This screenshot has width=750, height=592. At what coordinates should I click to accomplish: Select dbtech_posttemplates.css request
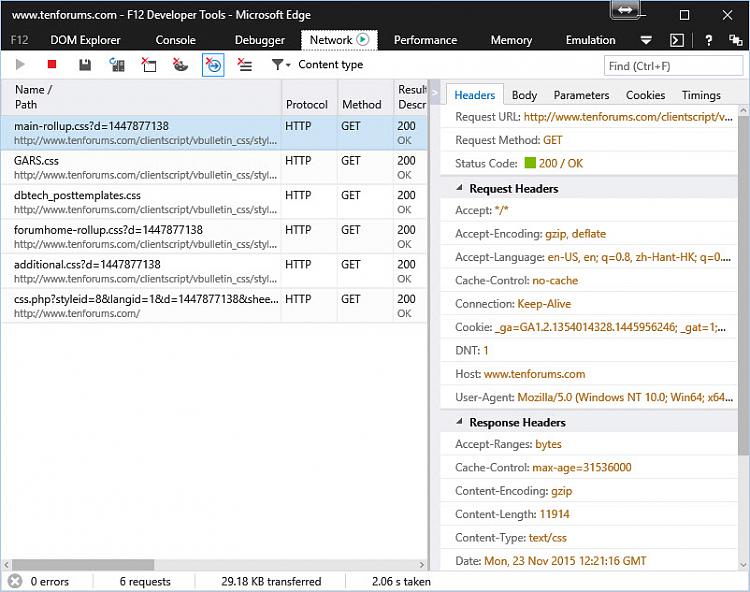(x=214, y=202)
